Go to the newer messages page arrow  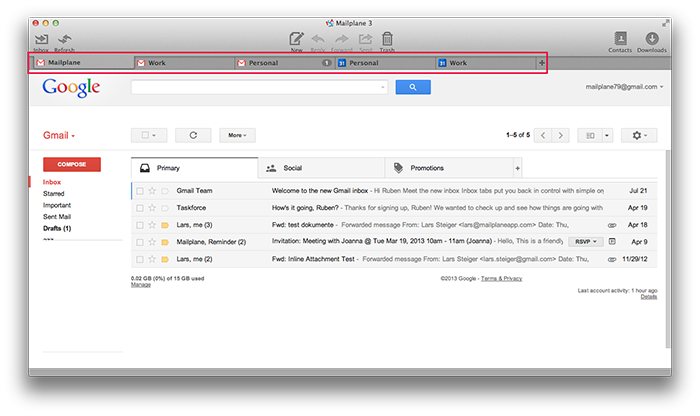click(543, 135)
